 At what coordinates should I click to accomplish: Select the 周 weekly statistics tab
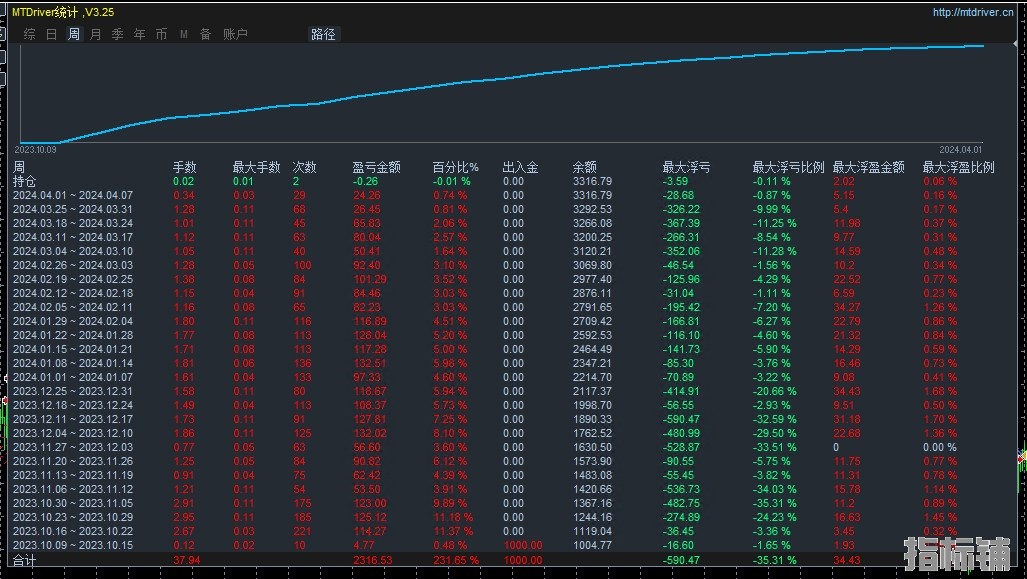pos(74,34)
